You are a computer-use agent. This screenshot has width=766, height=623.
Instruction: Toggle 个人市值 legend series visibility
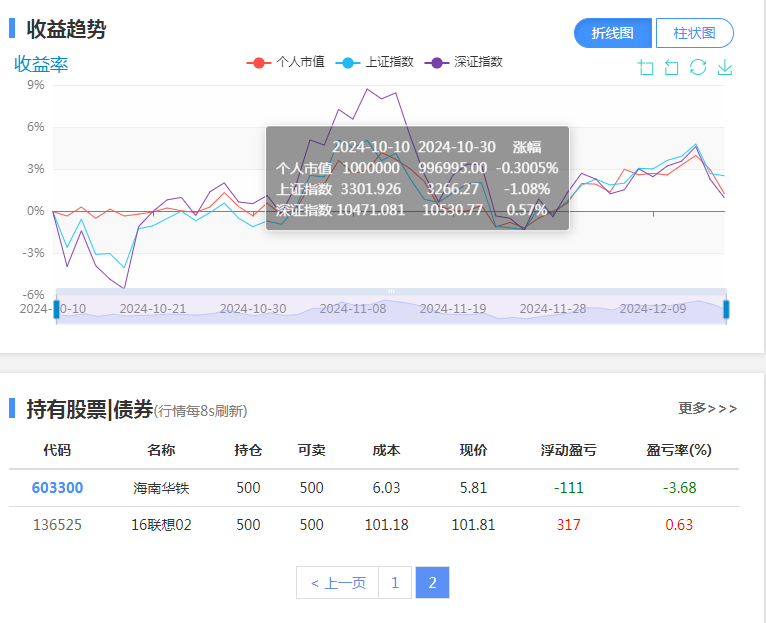[286, 62]
